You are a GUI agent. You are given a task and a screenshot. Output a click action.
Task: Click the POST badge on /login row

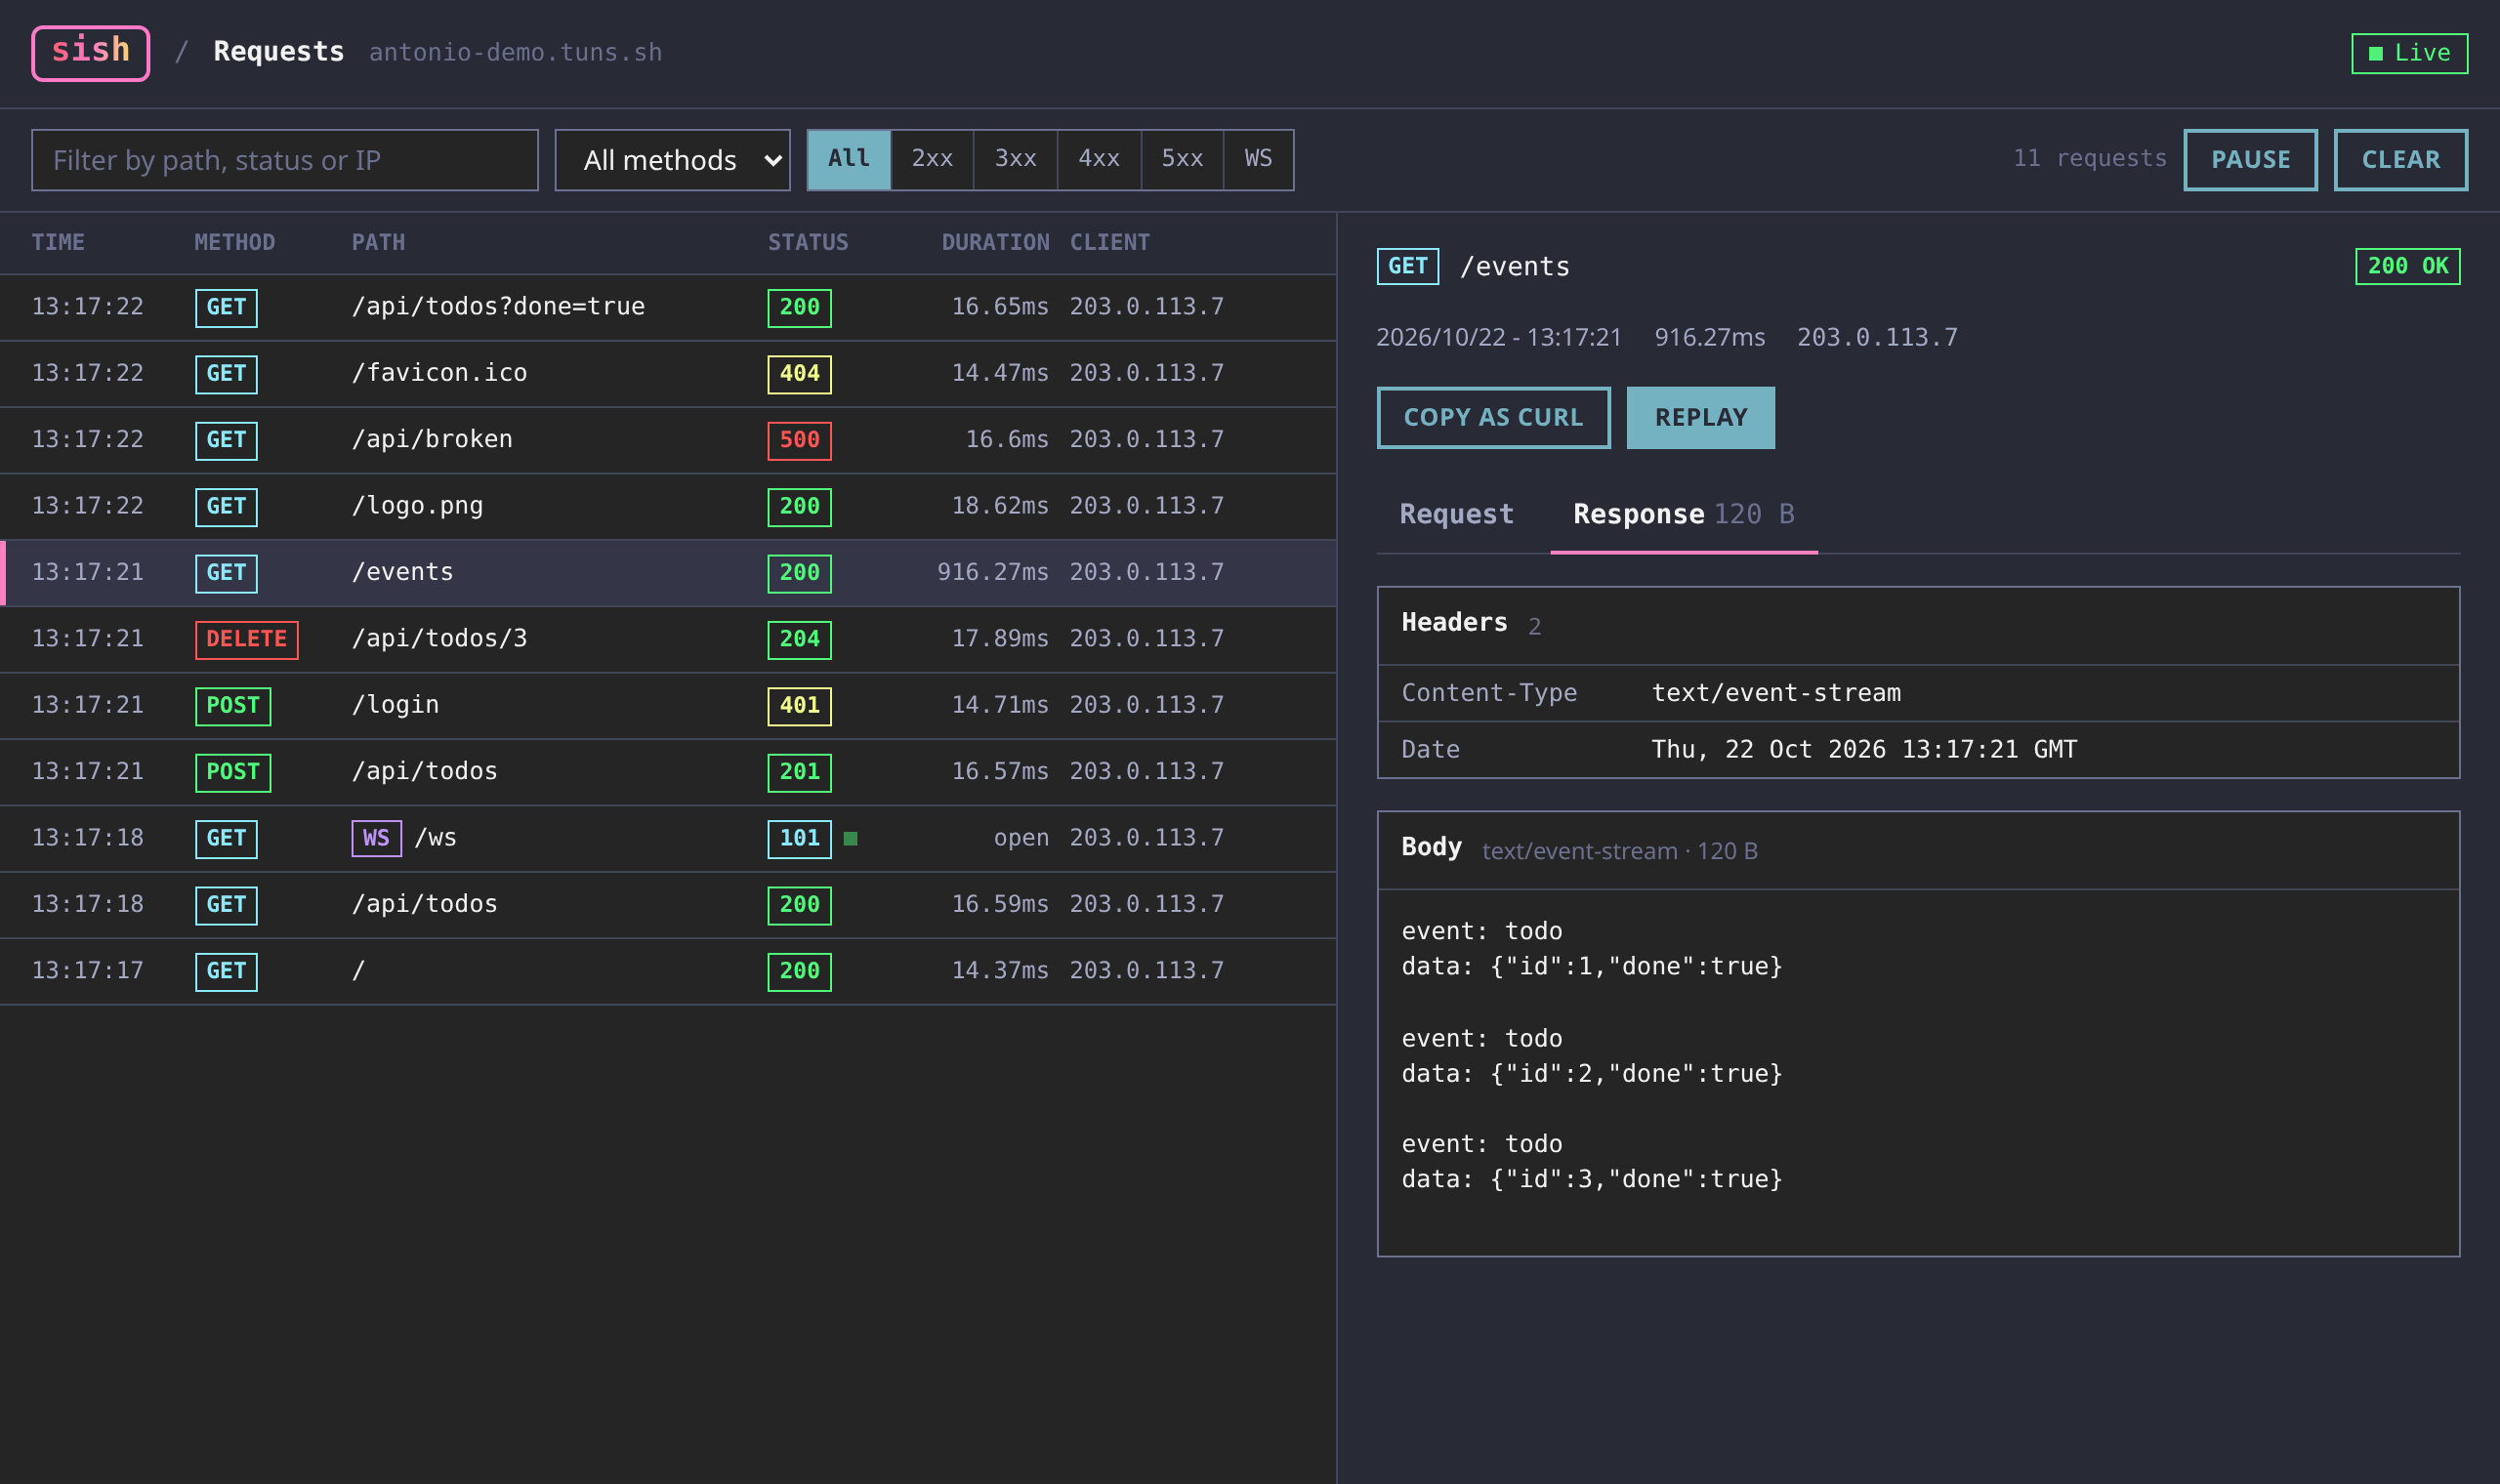(233, 706)
